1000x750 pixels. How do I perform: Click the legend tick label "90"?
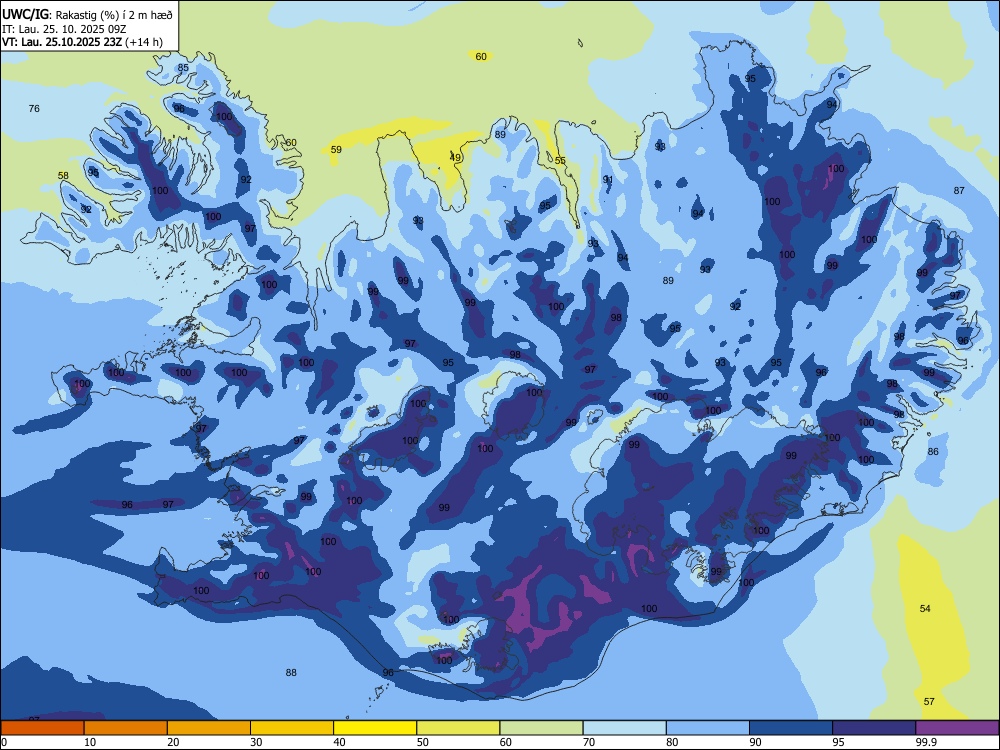coord(755,742)
